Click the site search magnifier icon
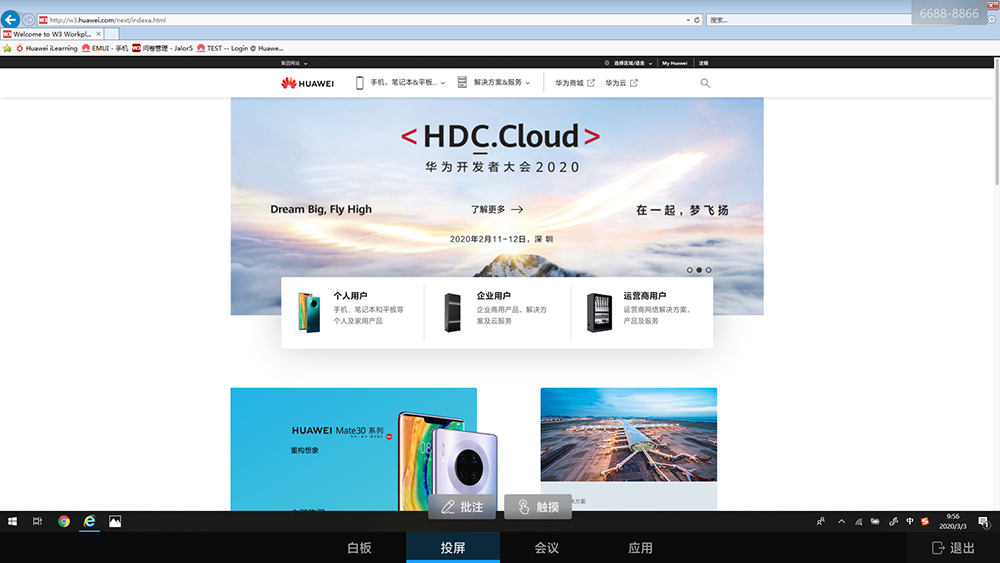Image resolution: width=1000 pixels, height=563 pixels. [x=705, y=83]
